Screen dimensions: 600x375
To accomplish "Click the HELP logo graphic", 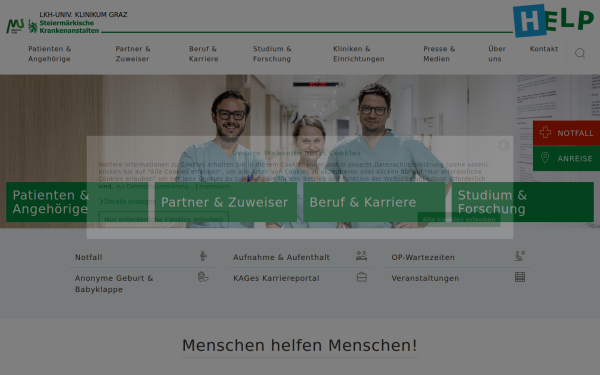I will click(x=553, y=20).
